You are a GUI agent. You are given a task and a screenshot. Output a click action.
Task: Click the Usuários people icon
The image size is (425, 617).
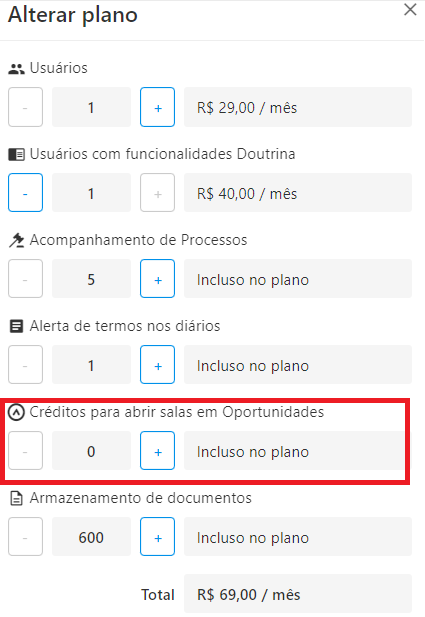tap(17, 68)
